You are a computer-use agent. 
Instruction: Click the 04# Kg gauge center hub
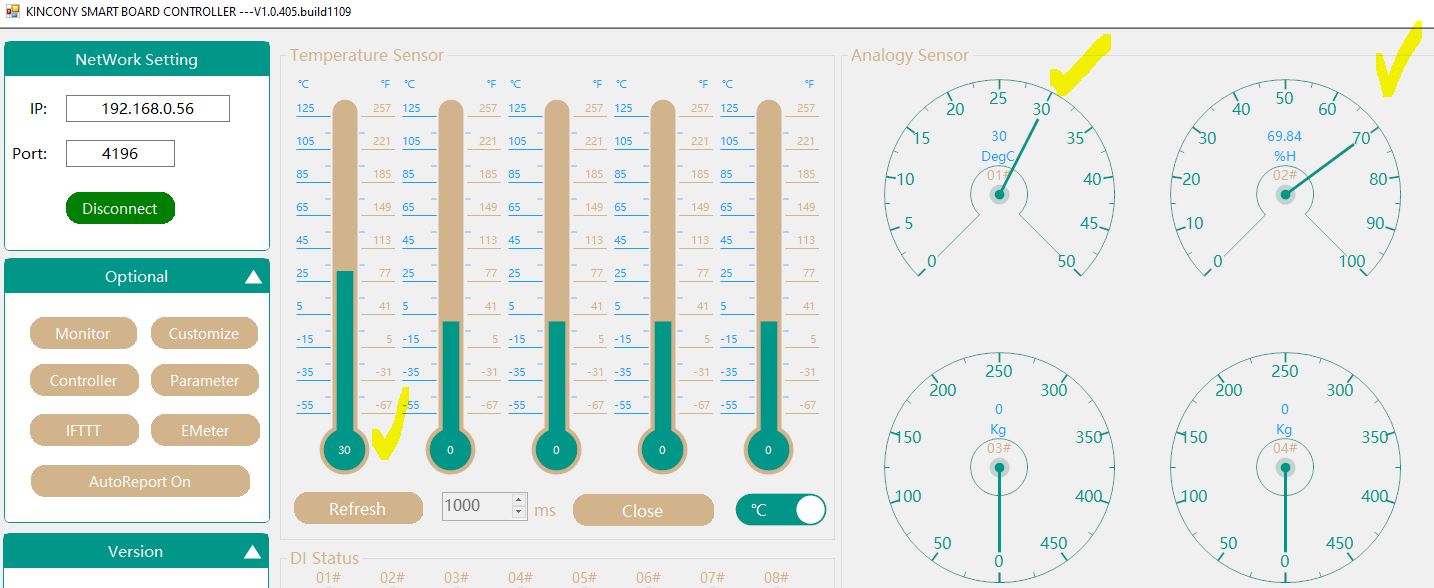click(1285, 467)
